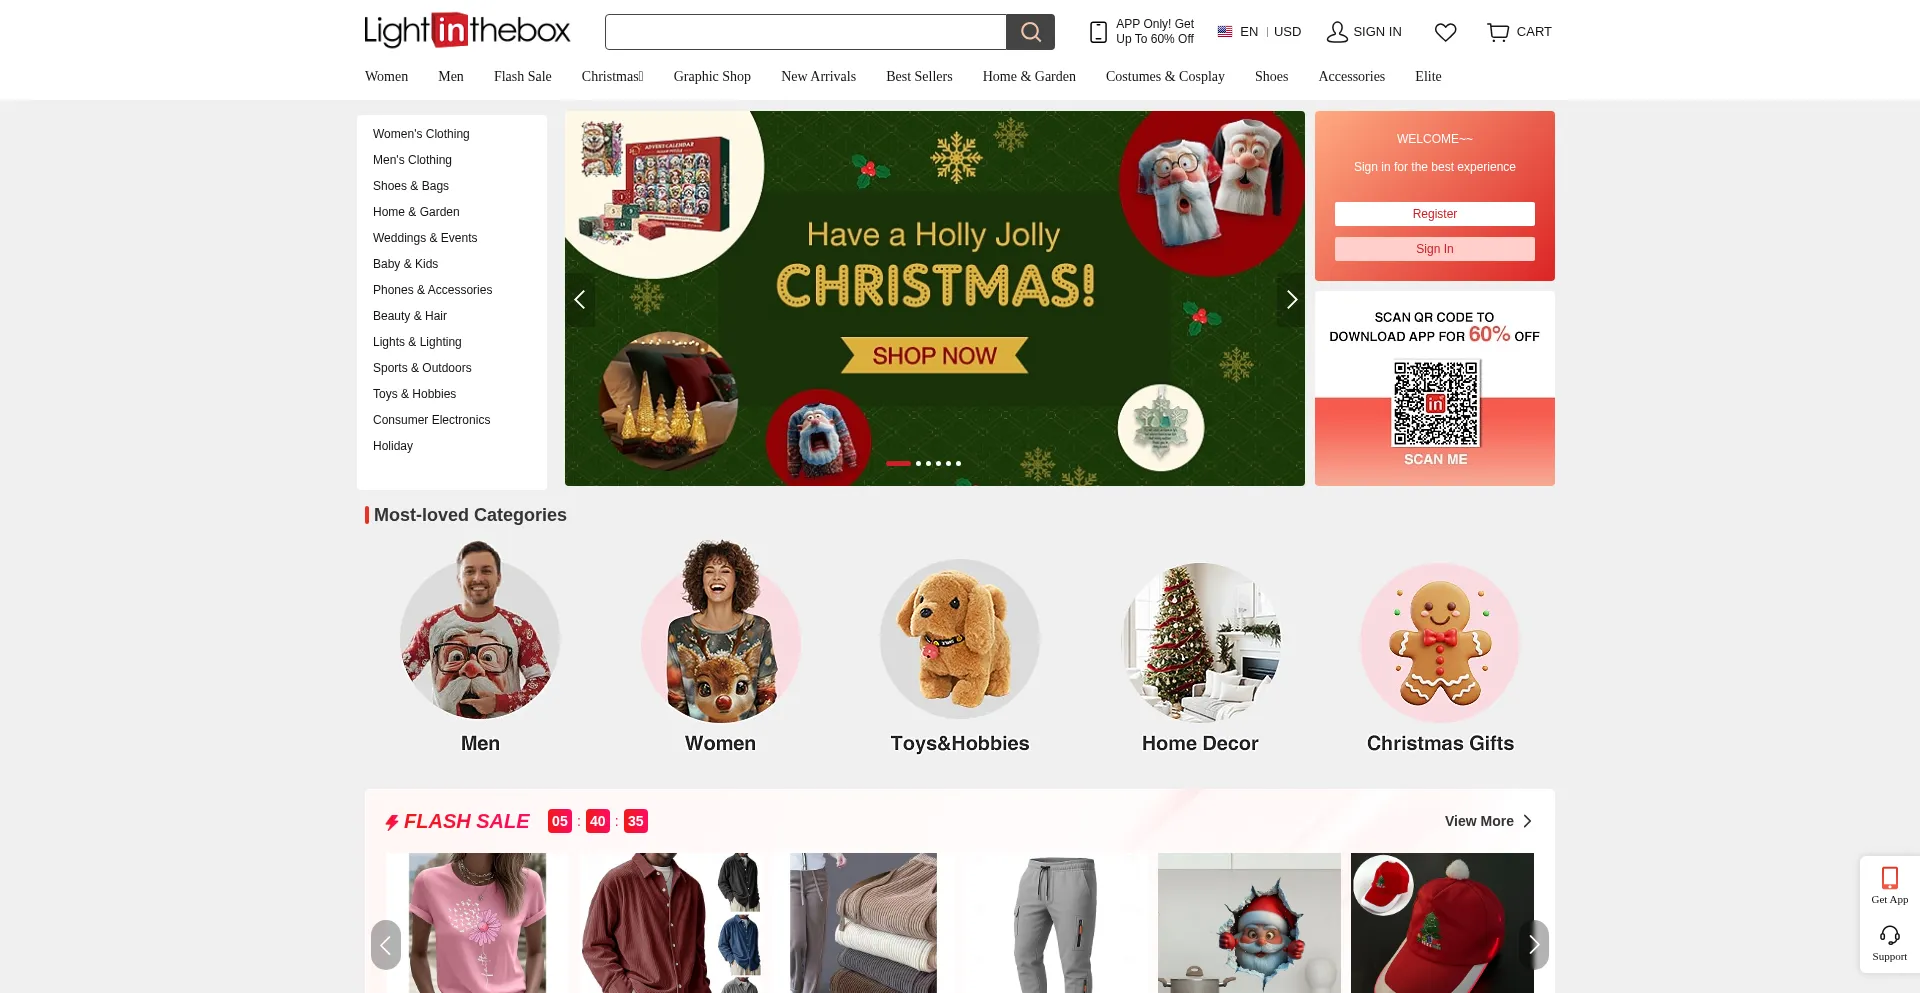Viewport: 1920px width, 993px height.
Task: Open language and currency EN USD selector
Action: pyautogui.click(x=1259, y=32)
